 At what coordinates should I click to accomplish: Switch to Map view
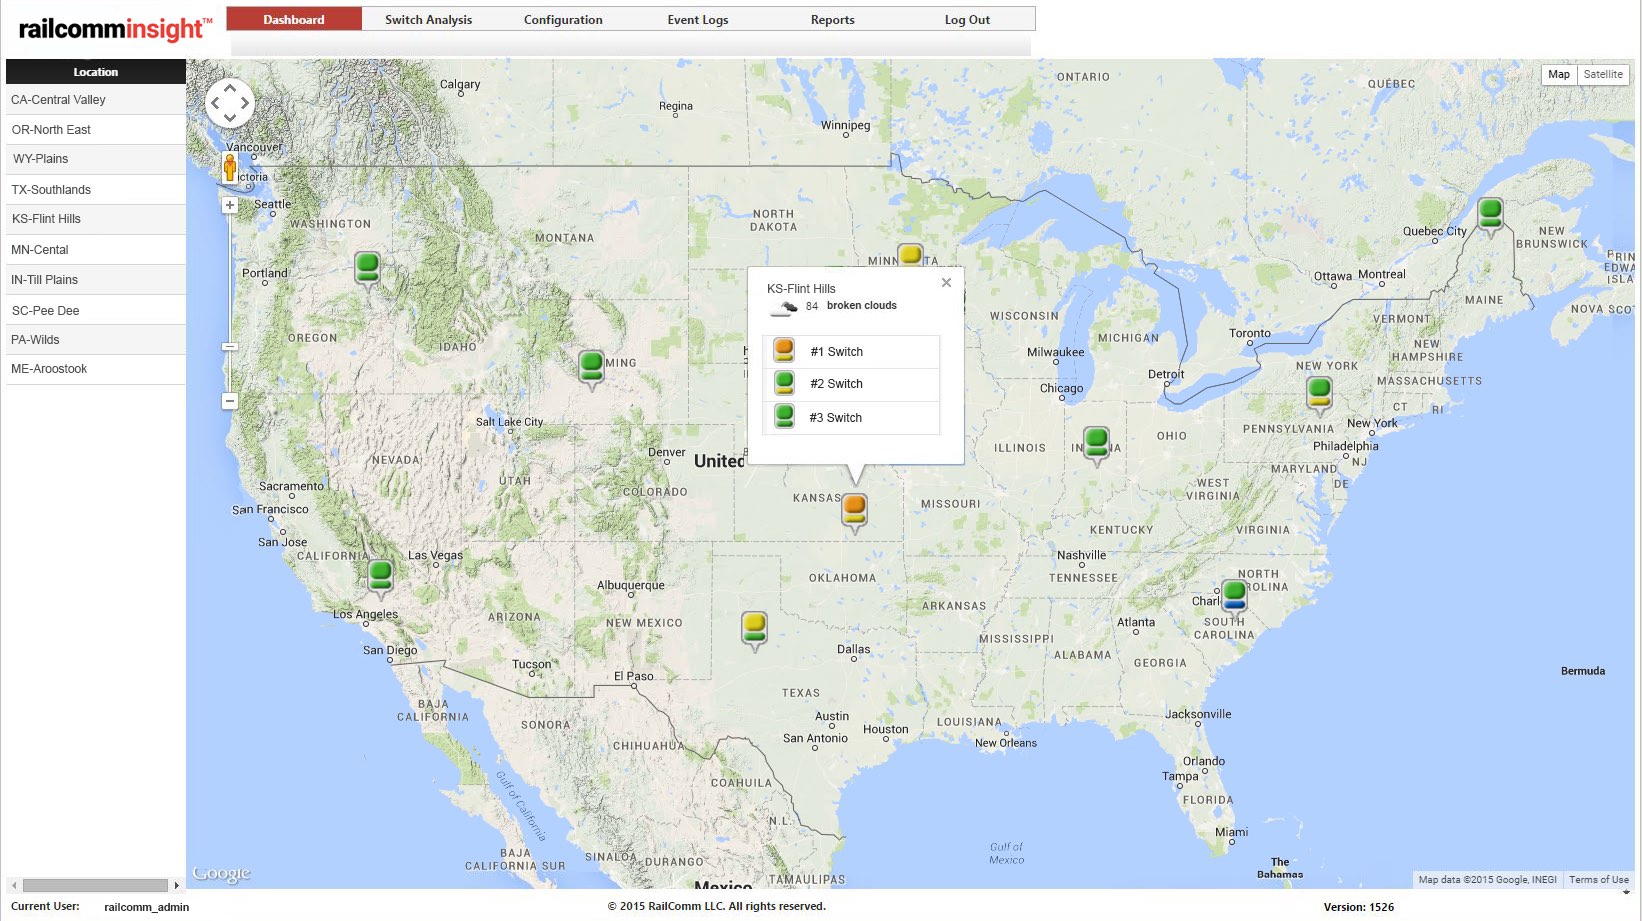1559,74
